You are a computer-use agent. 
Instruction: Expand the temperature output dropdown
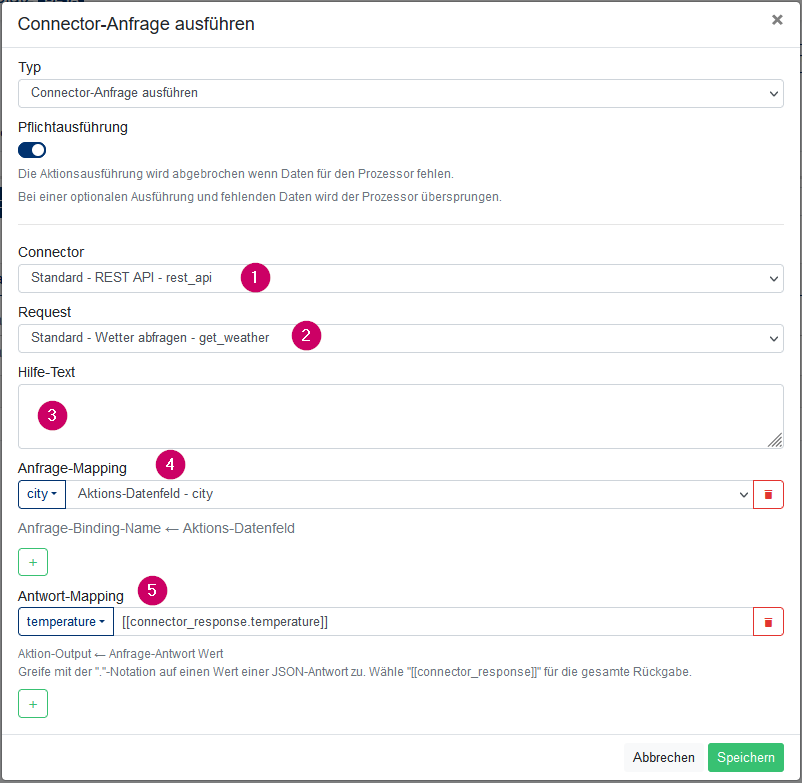(66, 621)
